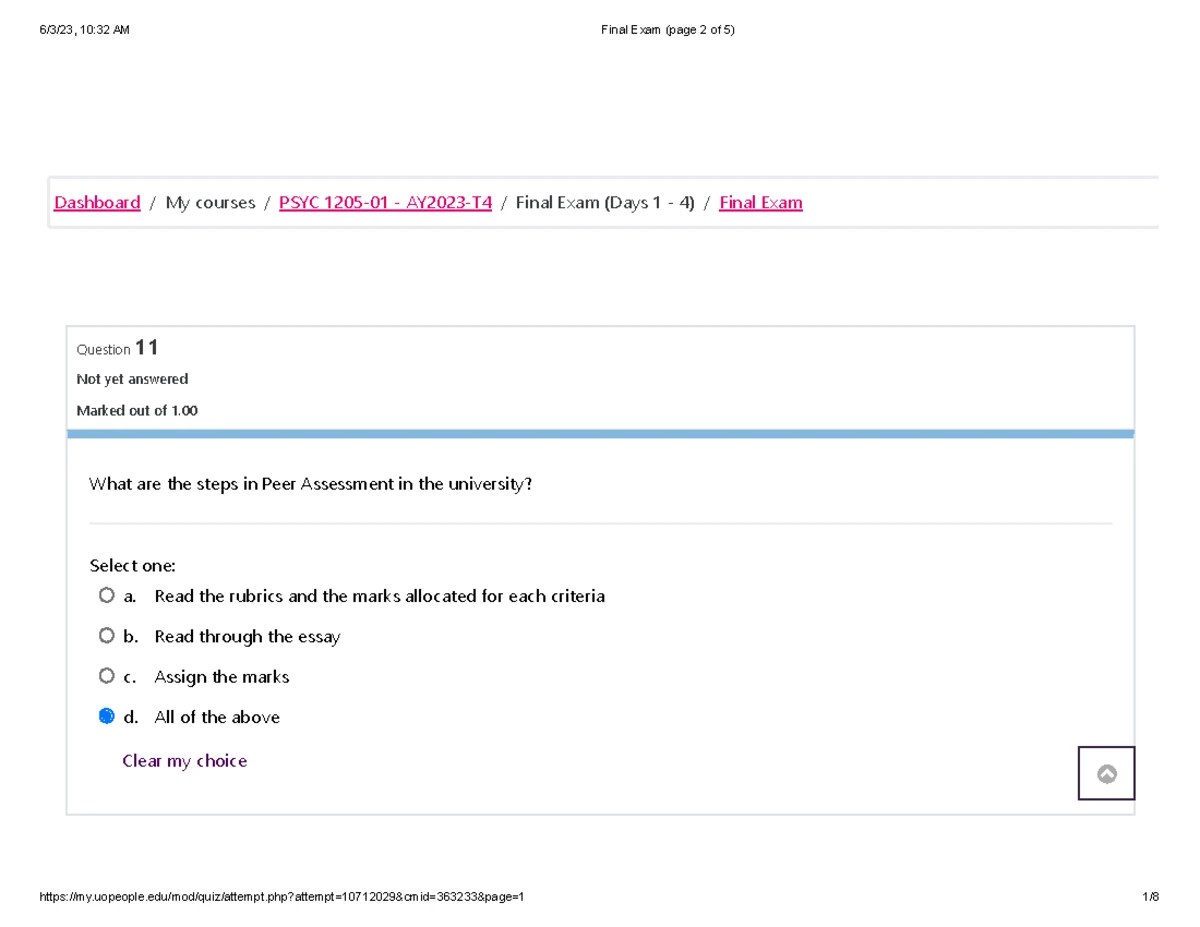
Task: Choose the radio button for option b
Action: (x=107, y=636)
